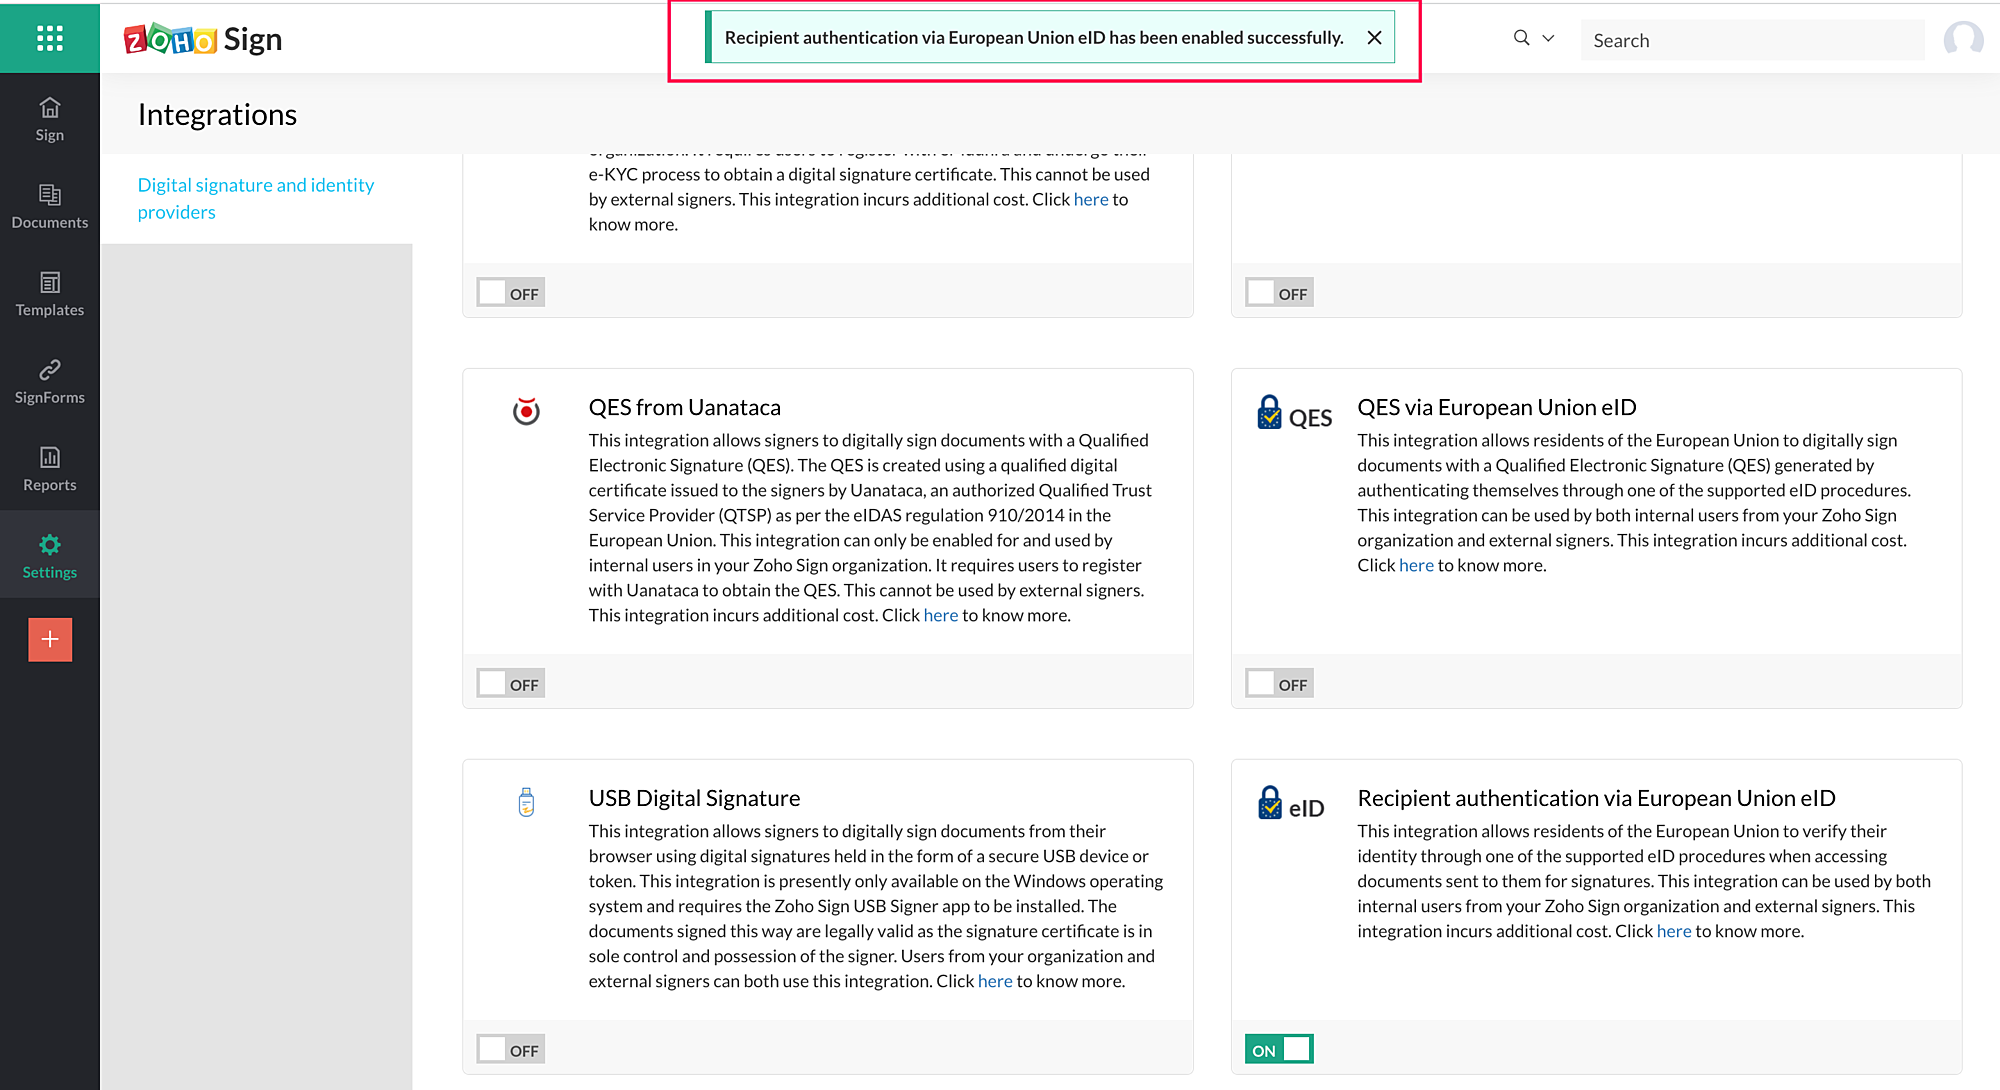Dismiss the success notification banner
This screenshot has width=2000, height=1090.
(x=1374, y=37)
